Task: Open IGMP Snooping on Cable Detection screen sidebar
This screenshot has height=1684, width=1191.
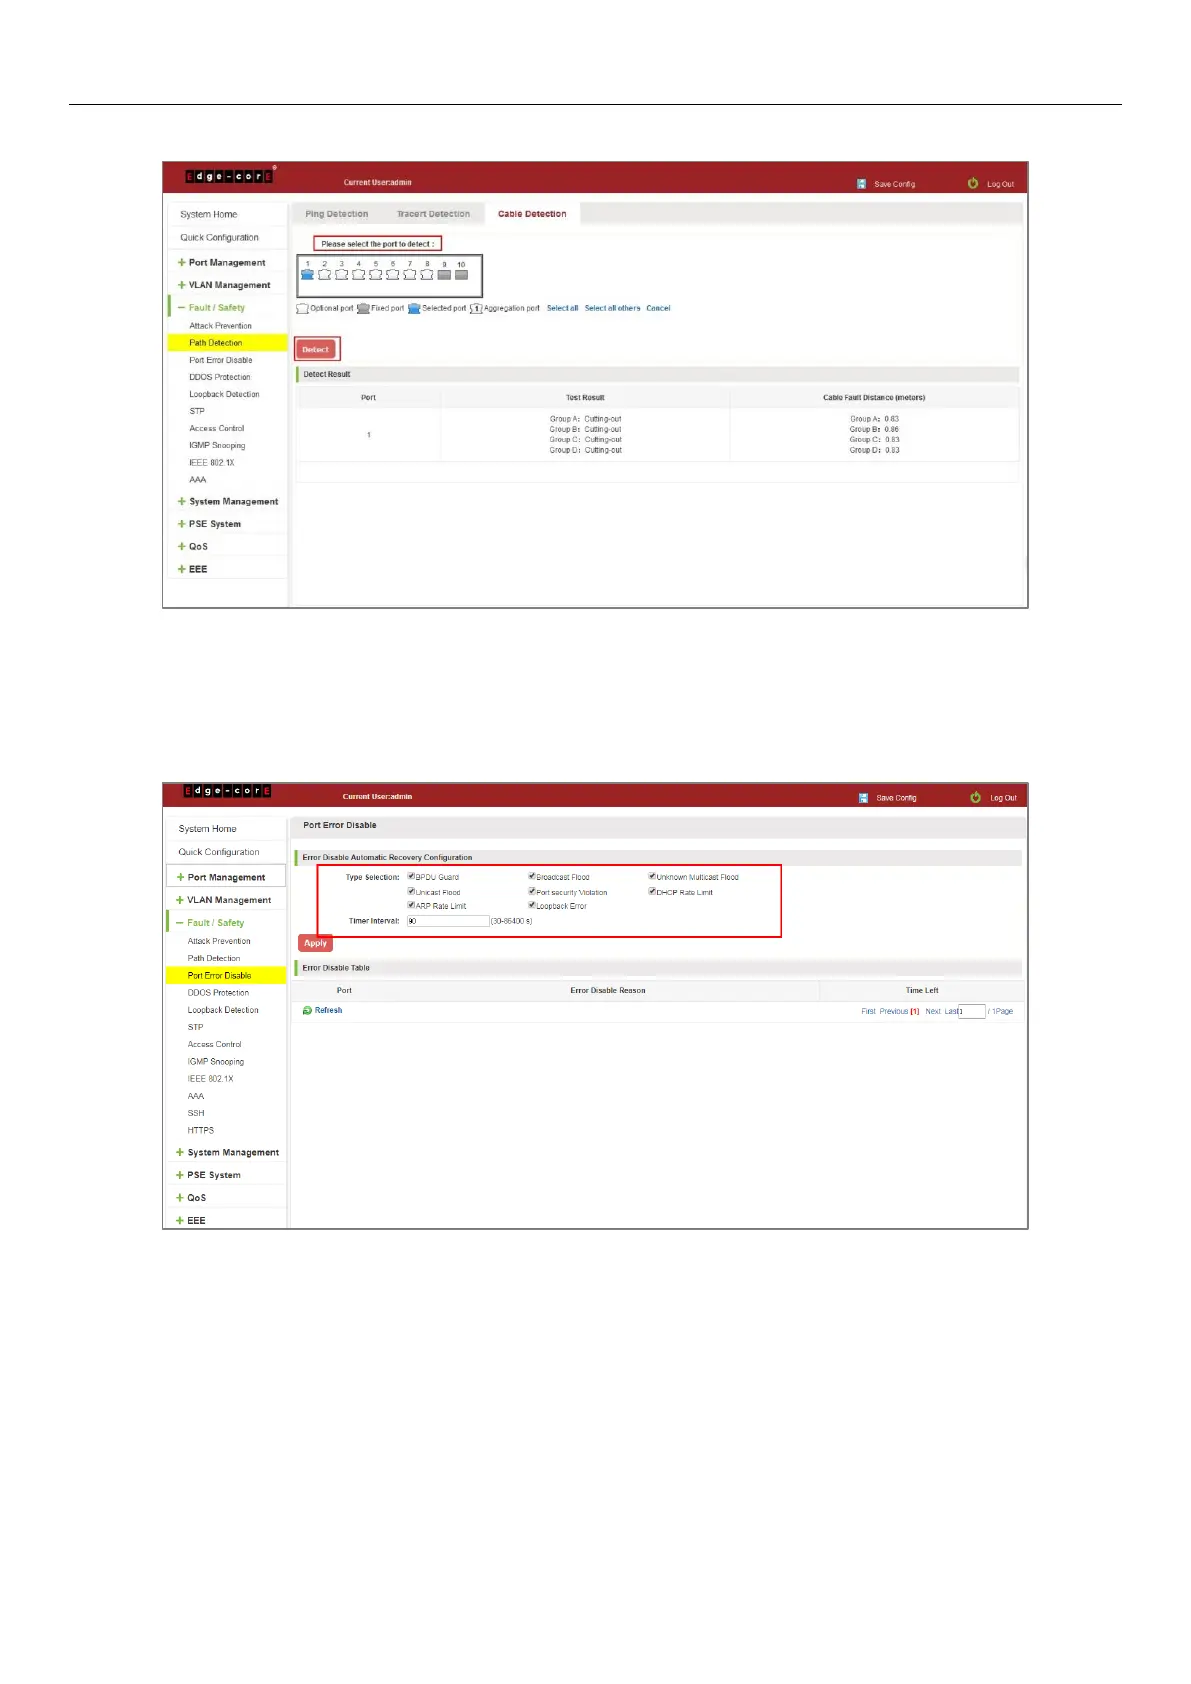Action: coord(217,446)
